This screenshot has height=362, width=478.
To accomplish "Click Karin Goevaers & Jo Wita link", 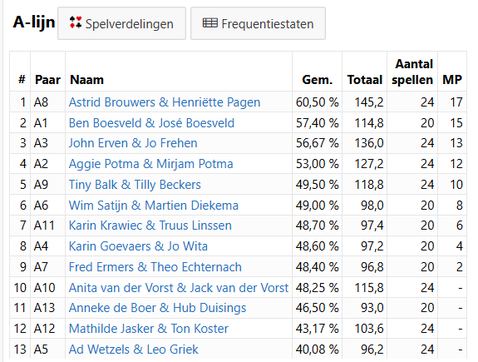I will (138, 246).
